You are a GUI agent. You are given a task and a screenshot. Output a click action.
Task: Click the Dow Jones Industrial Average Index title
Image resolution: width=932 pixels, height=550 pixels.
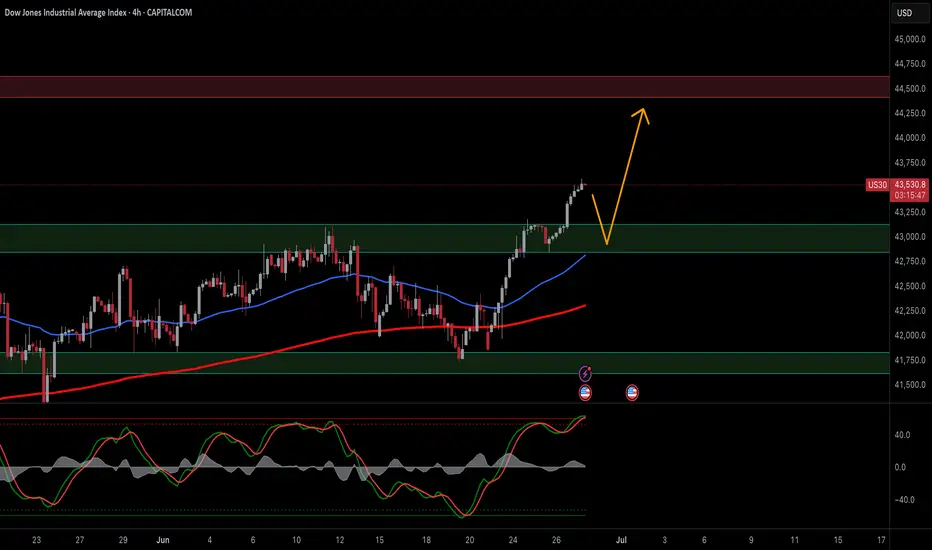point(65,12)
